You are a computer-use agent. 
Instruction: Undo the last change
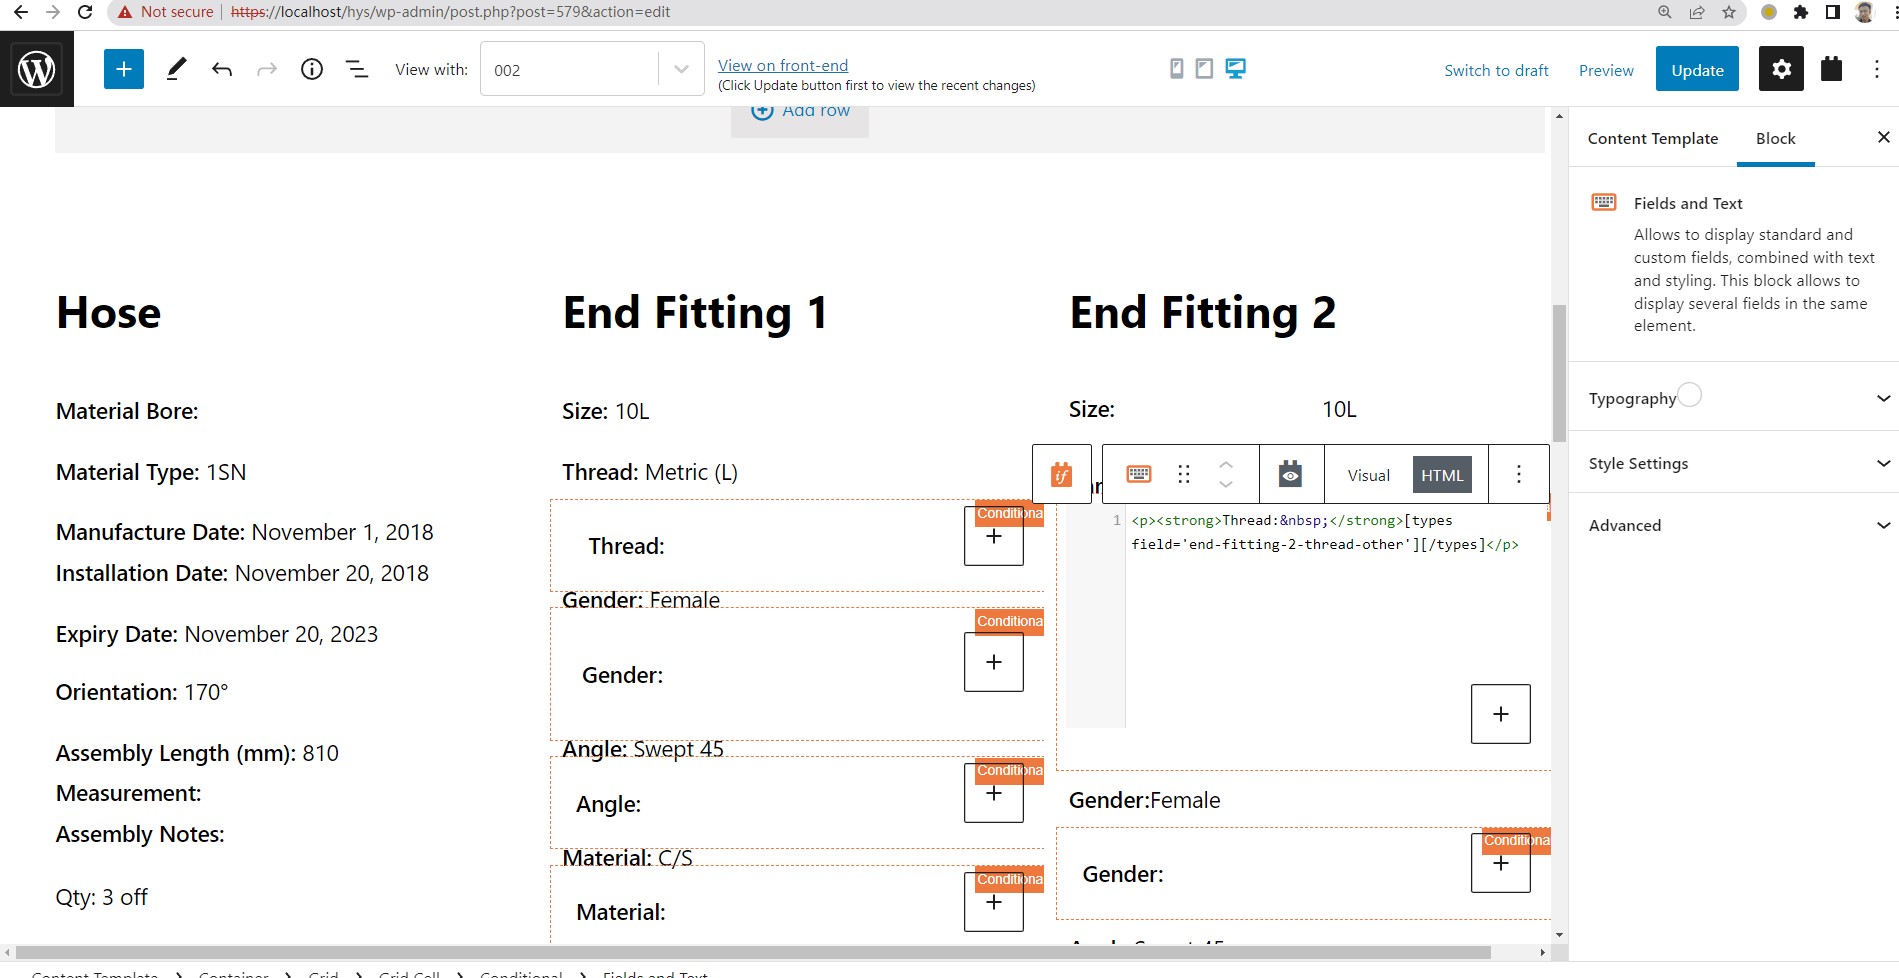pos(222,69)
